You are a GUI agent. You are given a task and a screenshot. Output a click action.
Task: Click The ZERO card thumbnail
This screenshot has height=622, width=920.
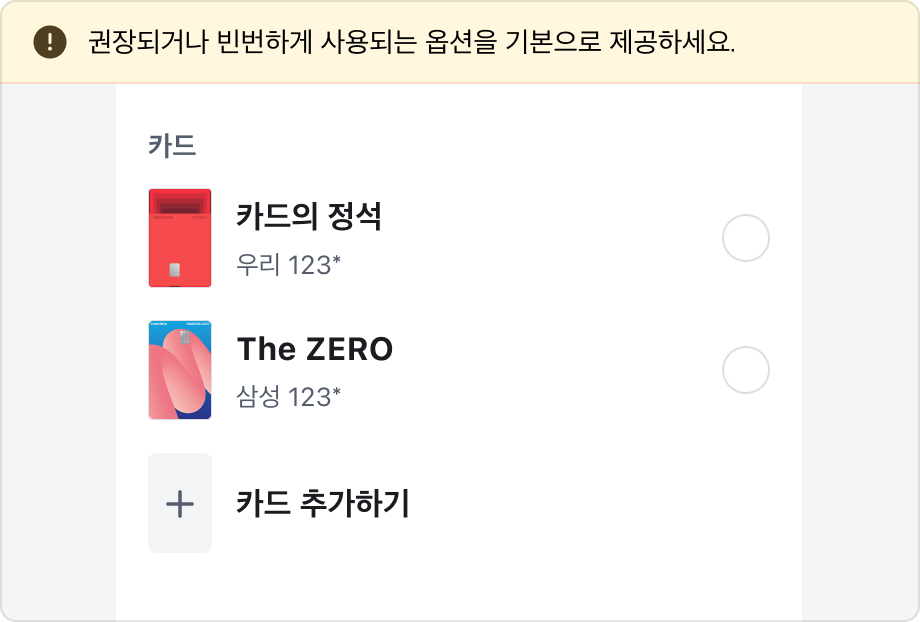click(180, 370)
